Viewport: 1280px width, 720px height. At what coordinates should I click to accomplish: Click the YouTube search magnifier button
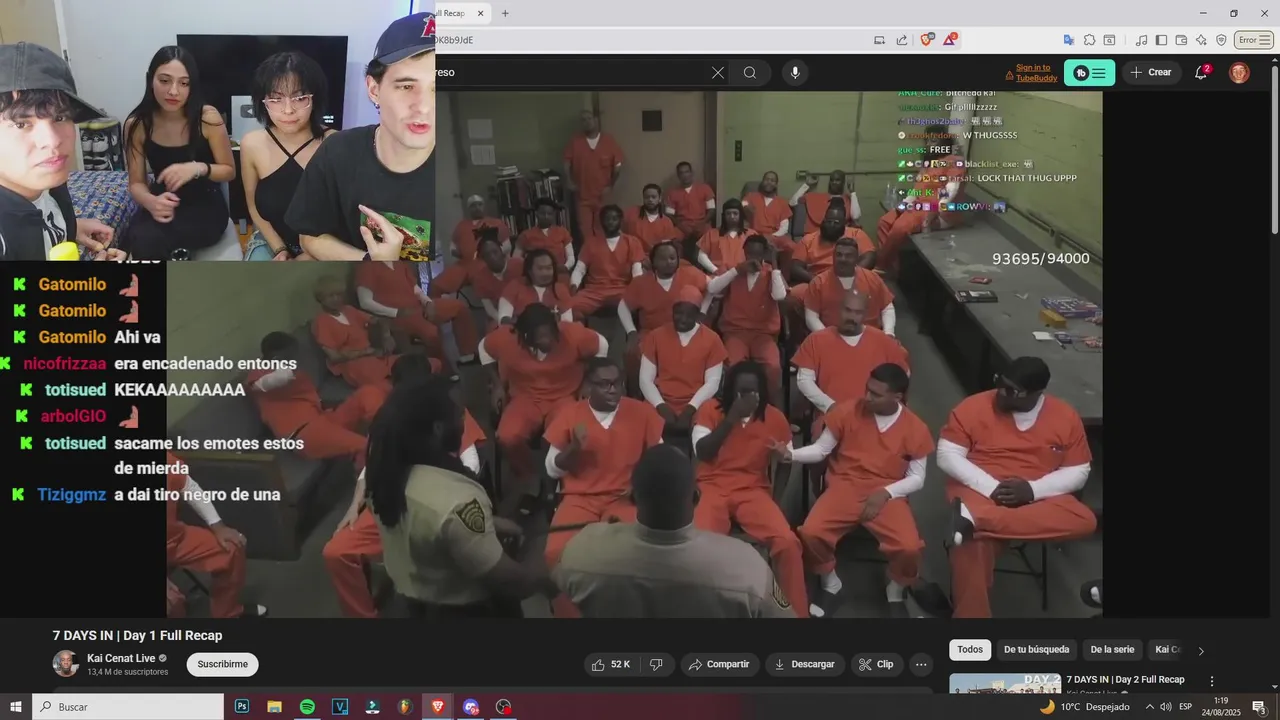click(750, 72)
